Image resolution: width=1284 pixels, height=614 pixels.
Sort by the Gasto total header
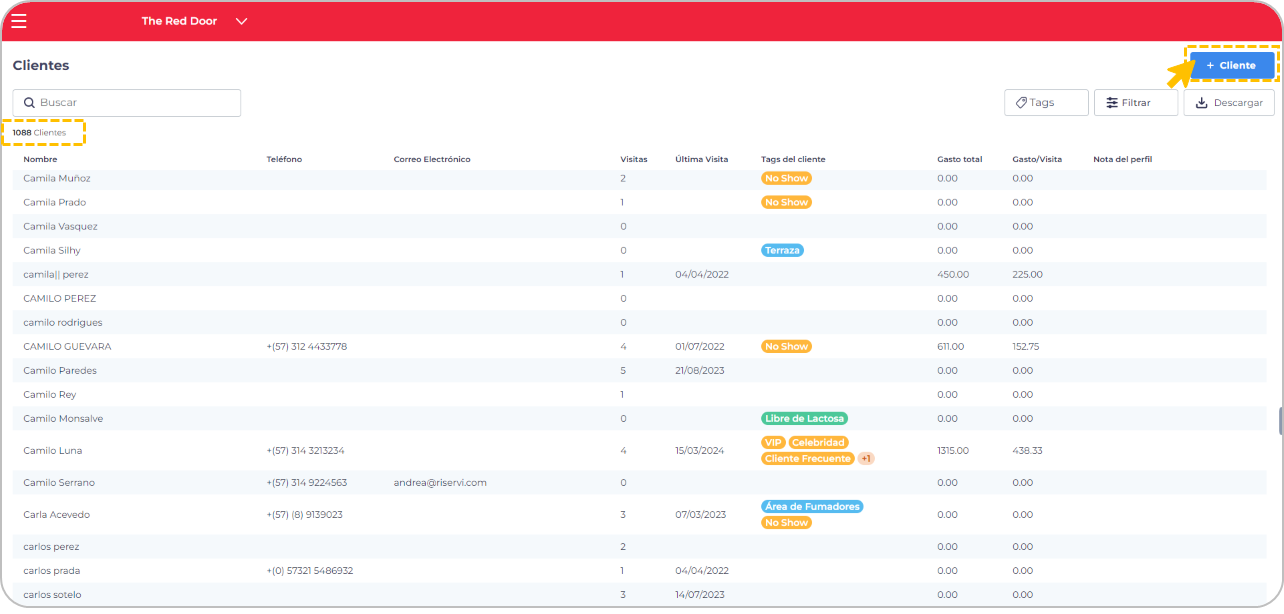click(x=960, y=159)
